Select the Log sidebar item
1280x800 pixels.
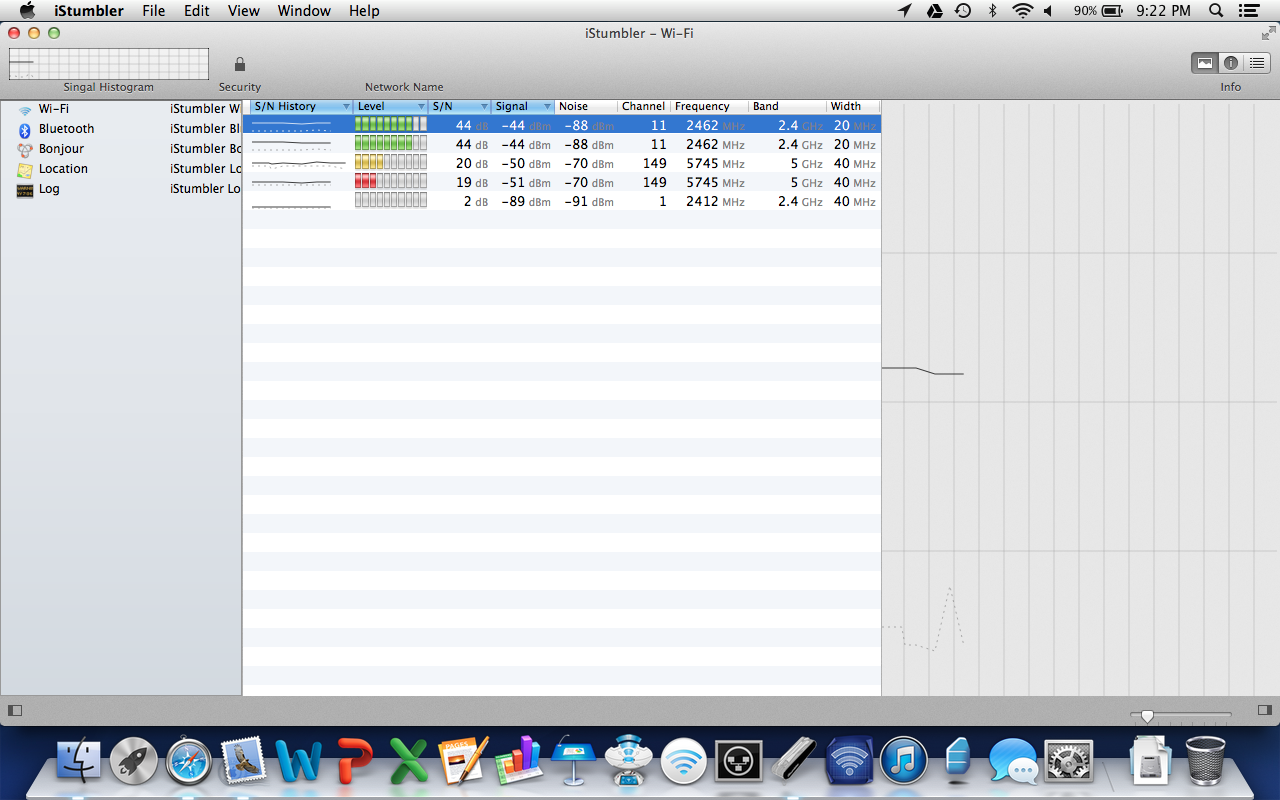[49, 189]
